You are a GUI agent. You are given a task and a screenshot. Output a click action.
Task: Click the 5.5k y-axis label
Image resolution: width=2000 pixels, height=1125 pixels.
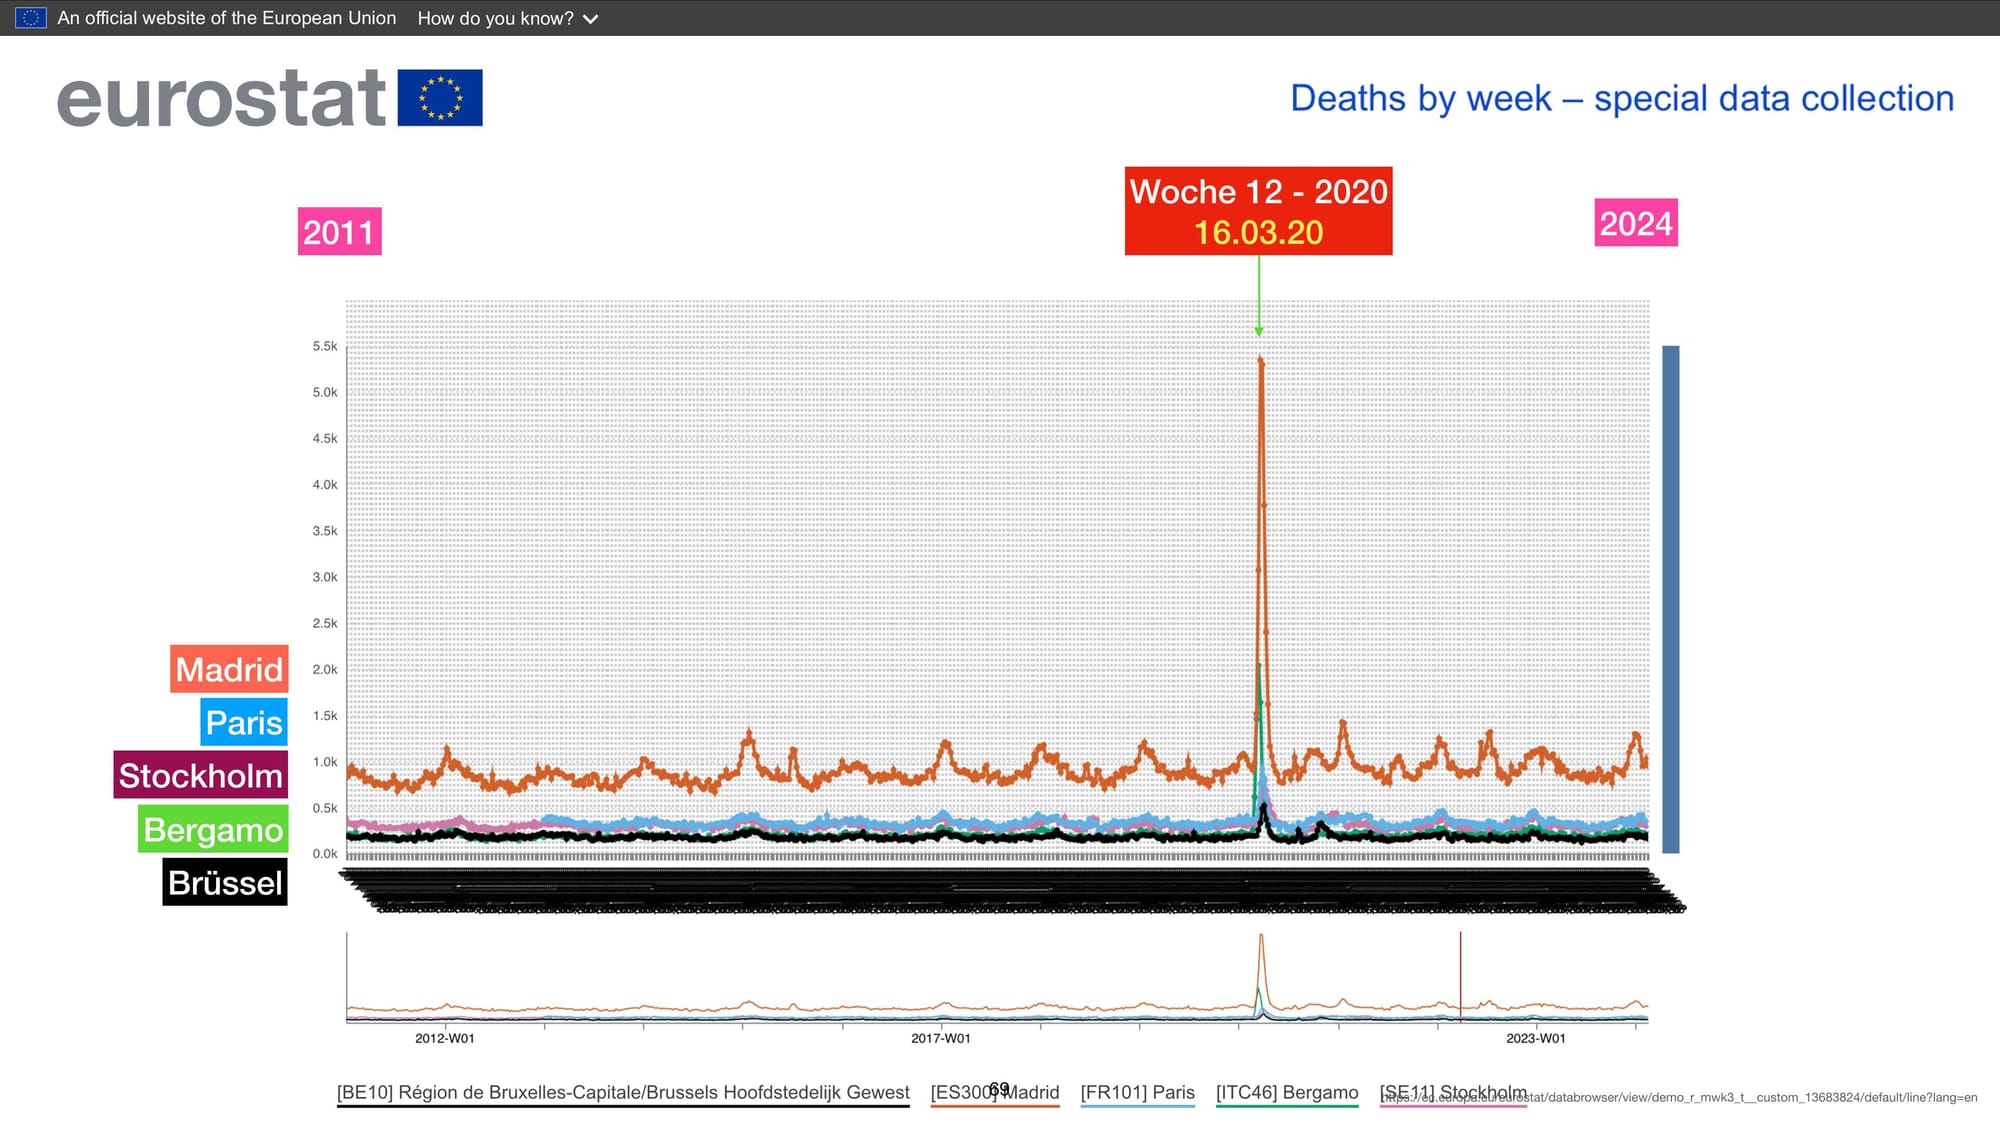tap(325, 346)
